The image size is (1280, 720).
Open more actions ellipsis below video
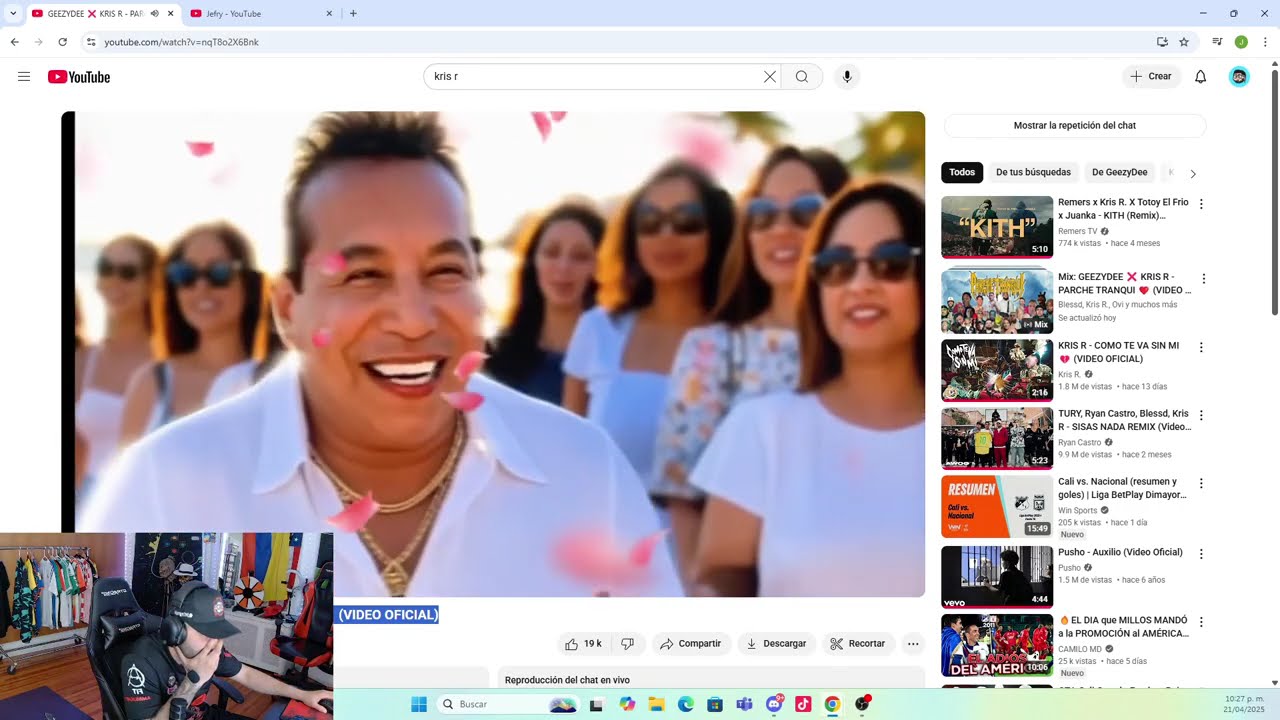(913, 644)
